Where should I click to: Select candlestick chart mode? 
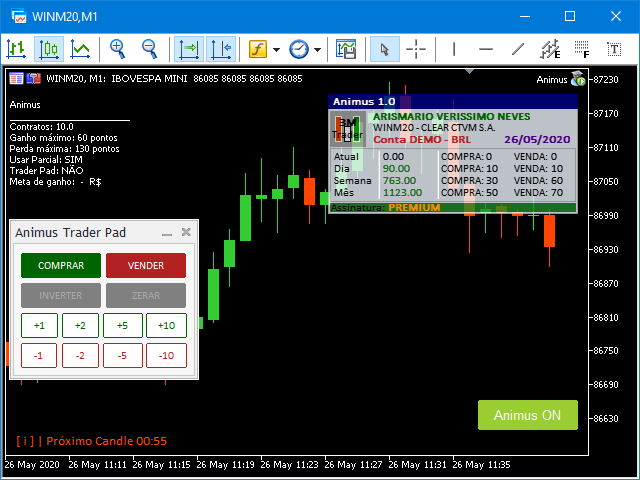pyautogui.click(x=49, y=49)
